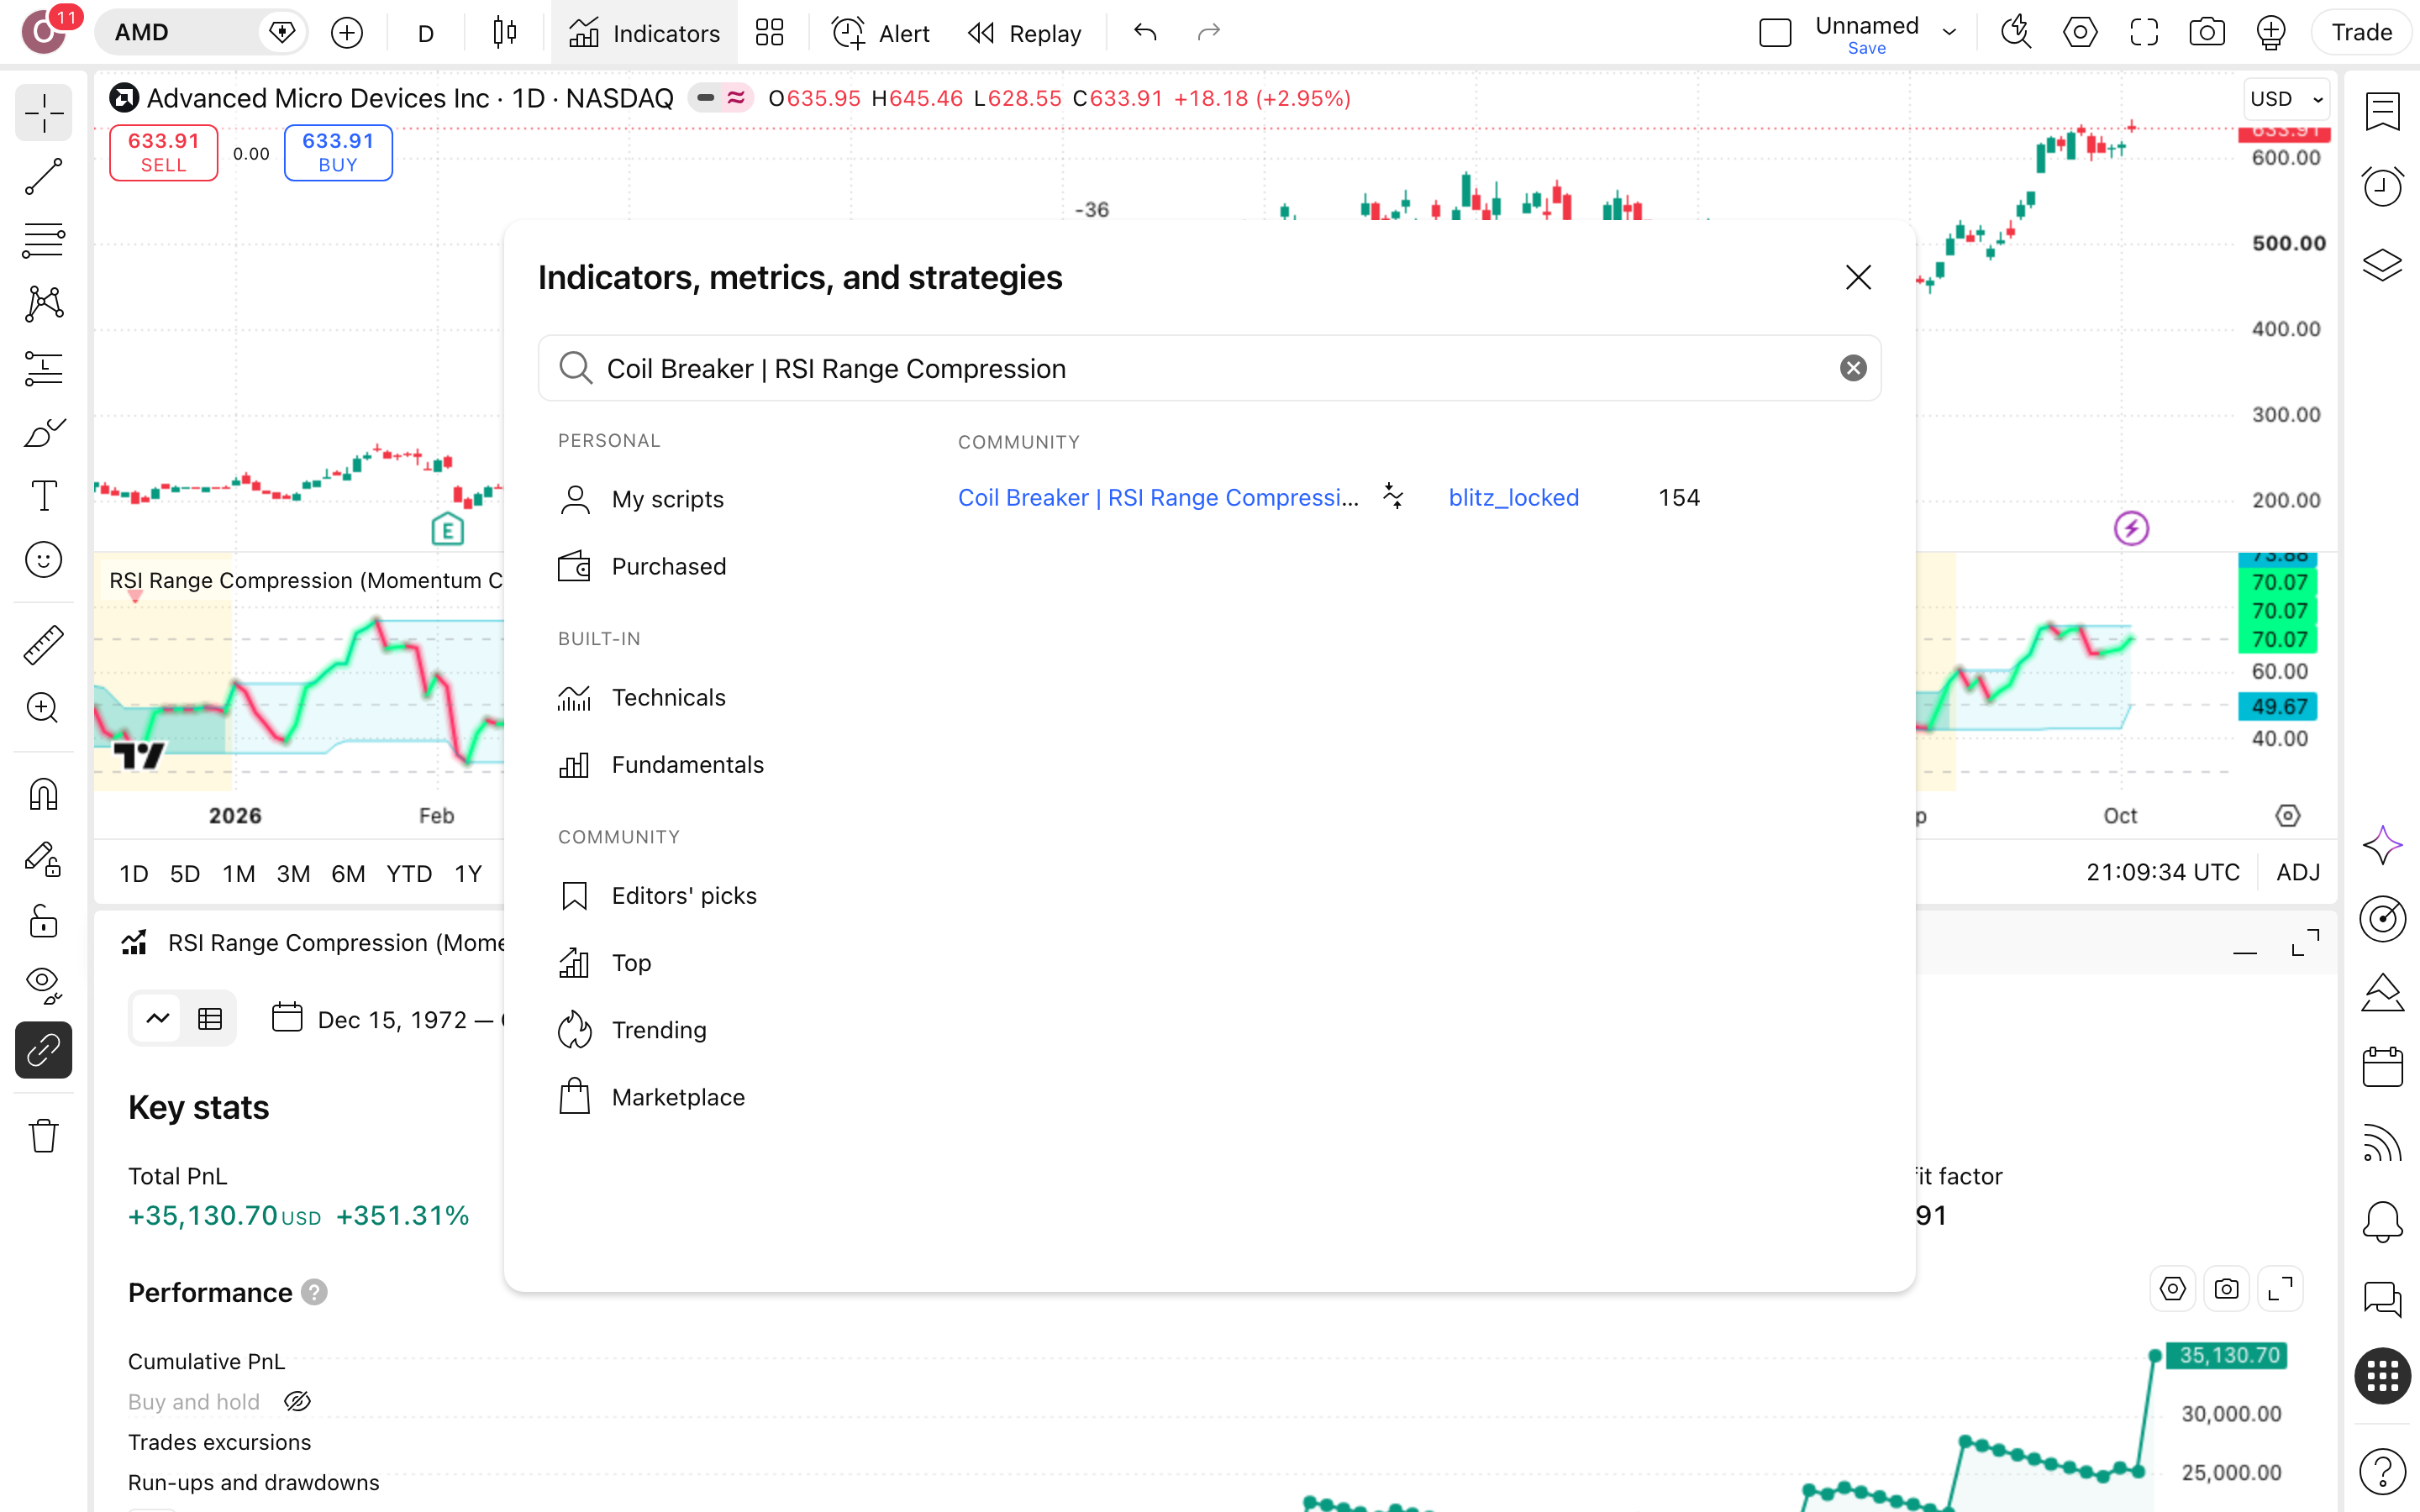Remove drawings with the trash icon
2420x1512 pixels.
click(x=43, y=1136)
